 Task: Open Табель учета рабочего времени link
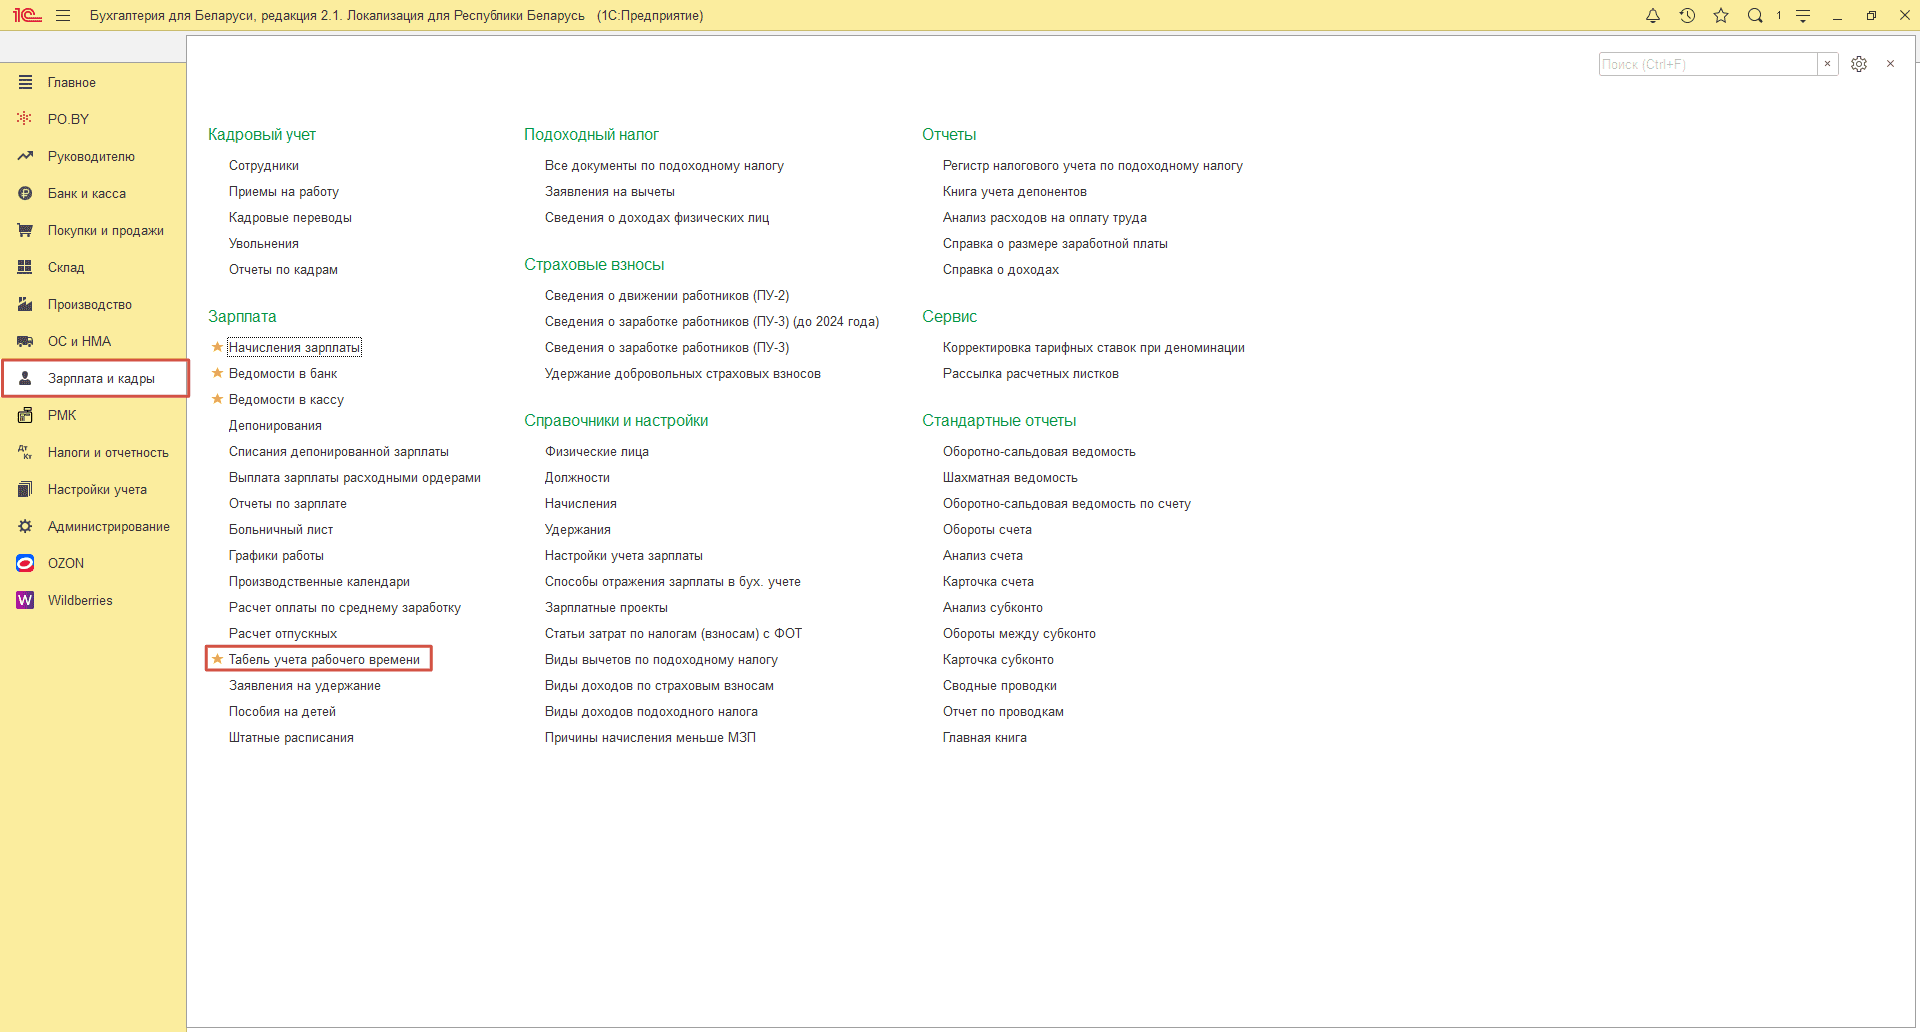coord(324,659)
